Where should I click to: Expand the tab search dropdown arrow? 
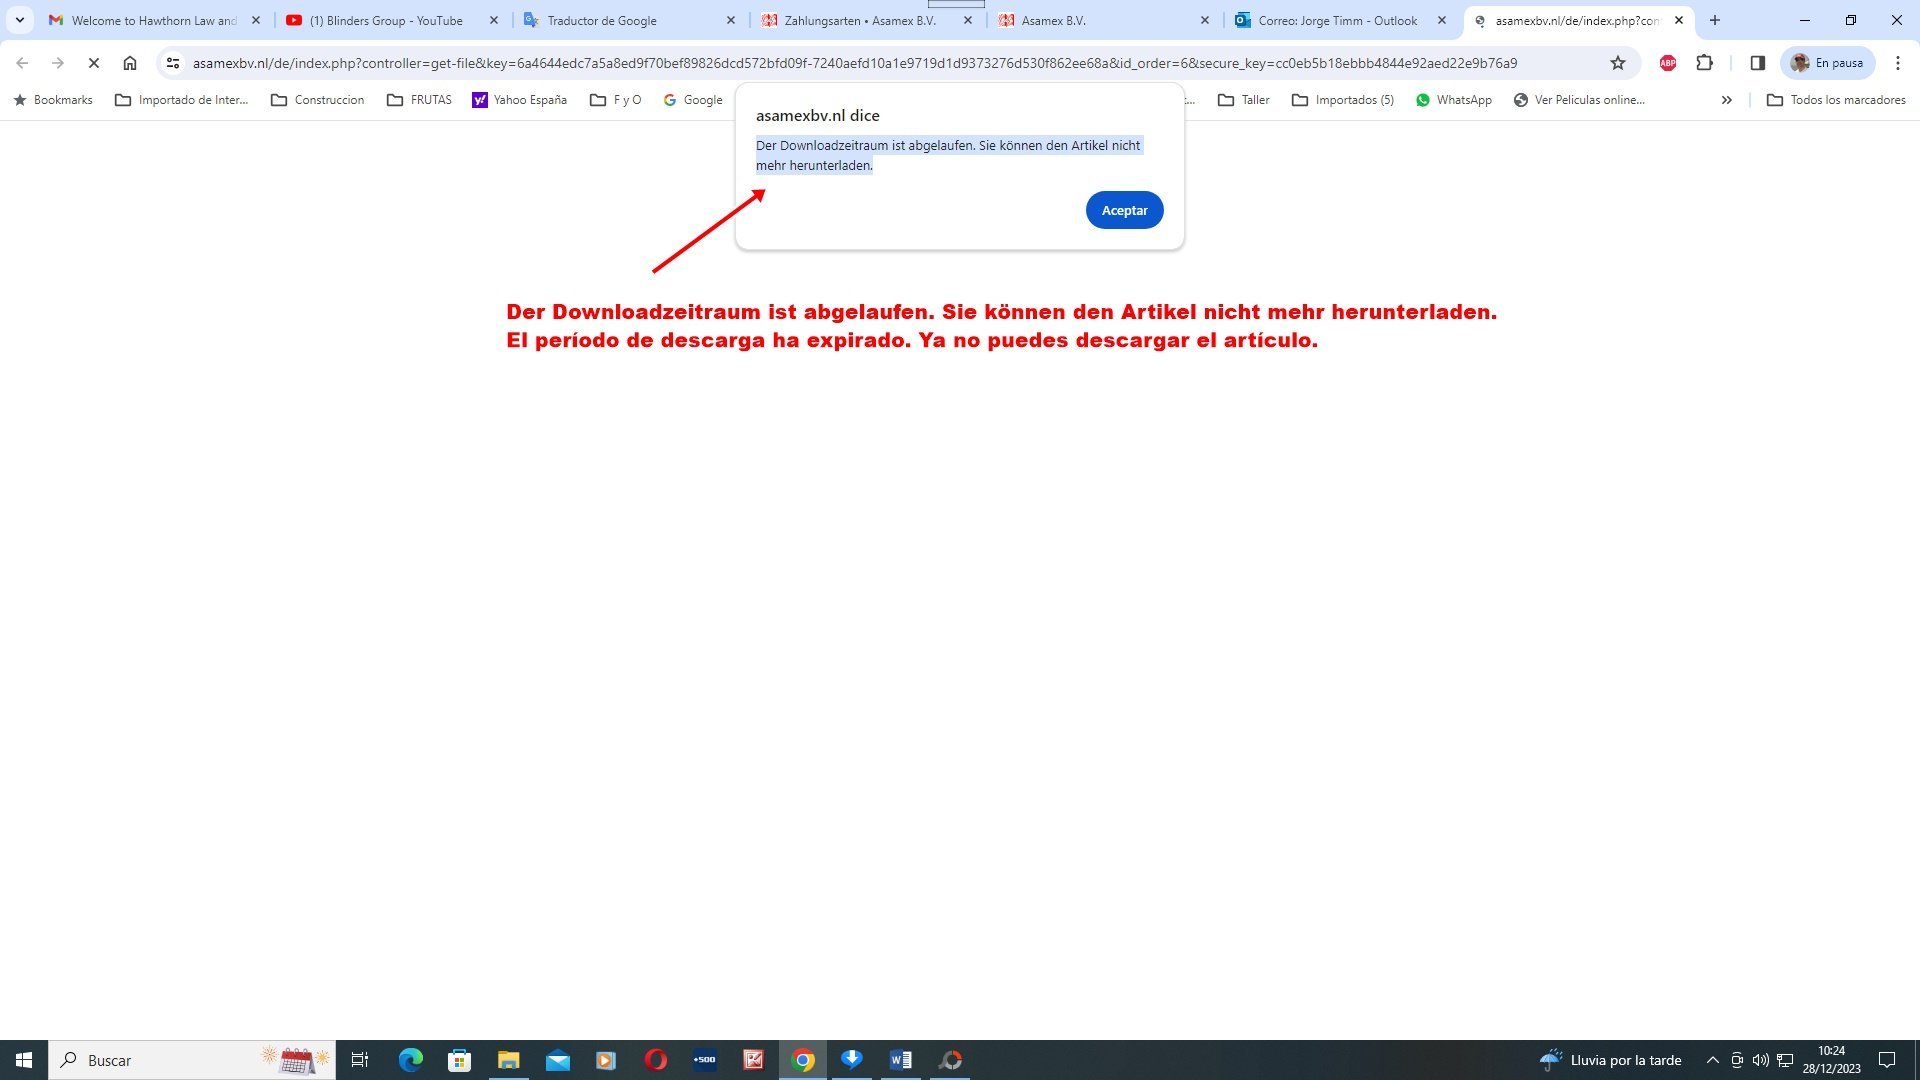pyautogui.click(x=19, y=20)
